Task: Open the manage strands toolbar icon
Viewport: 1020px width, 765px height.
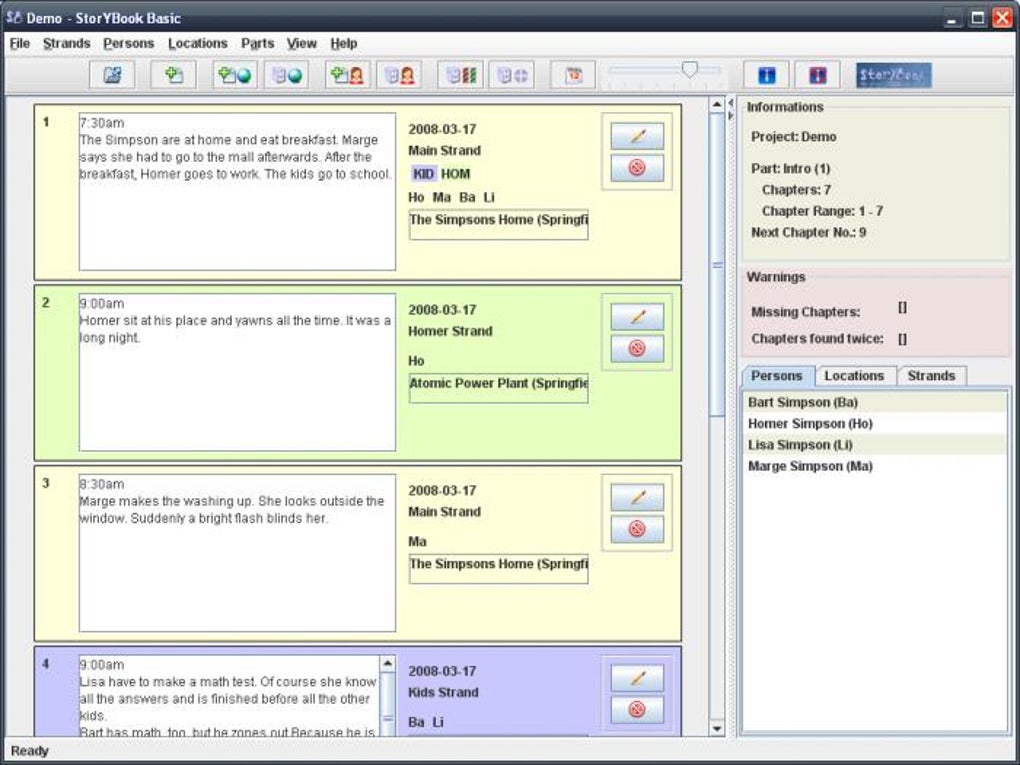Action: click(x=461, y=75)
